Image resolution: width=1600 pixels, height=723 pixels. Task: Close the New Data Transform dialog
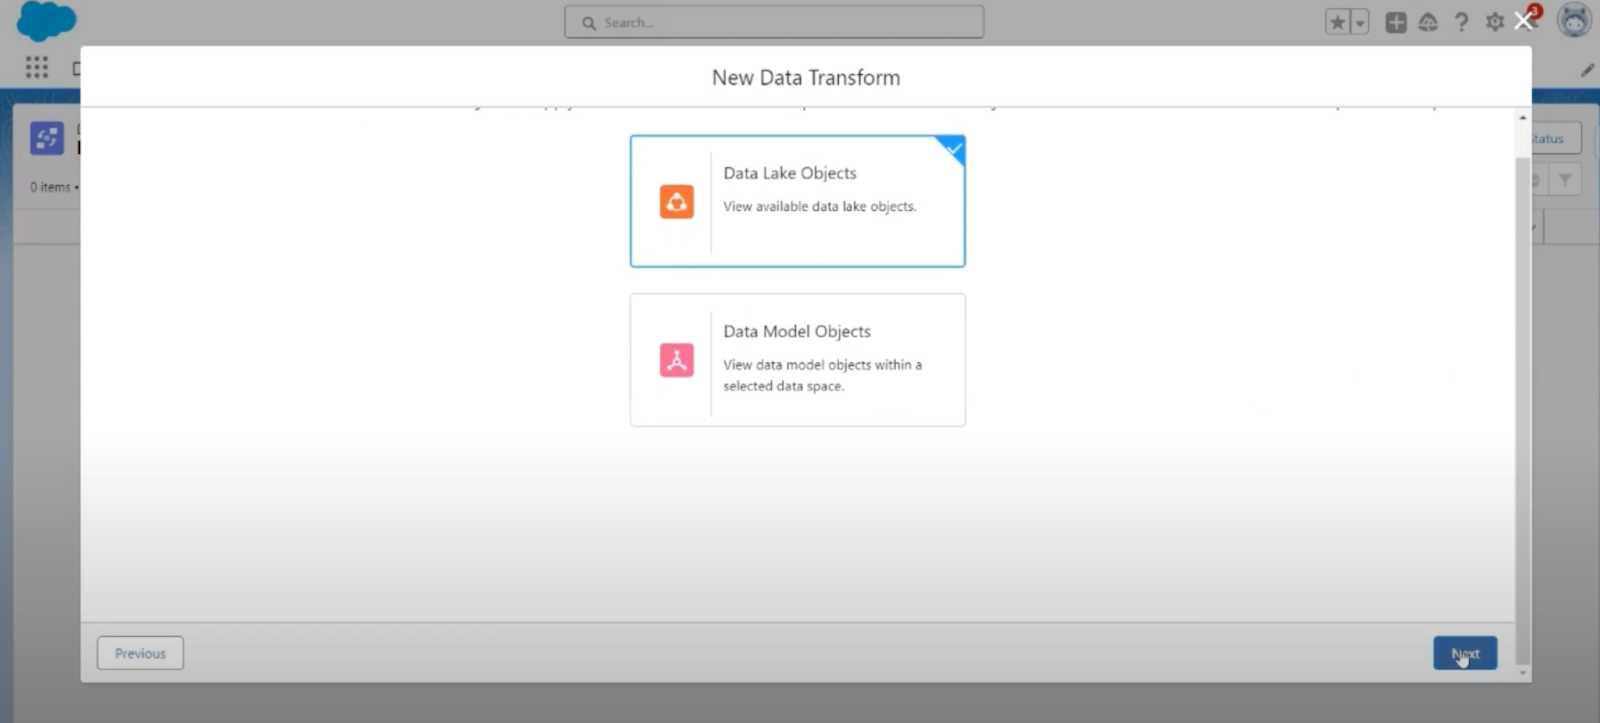pyautogui.click(x=1523, y=21)
